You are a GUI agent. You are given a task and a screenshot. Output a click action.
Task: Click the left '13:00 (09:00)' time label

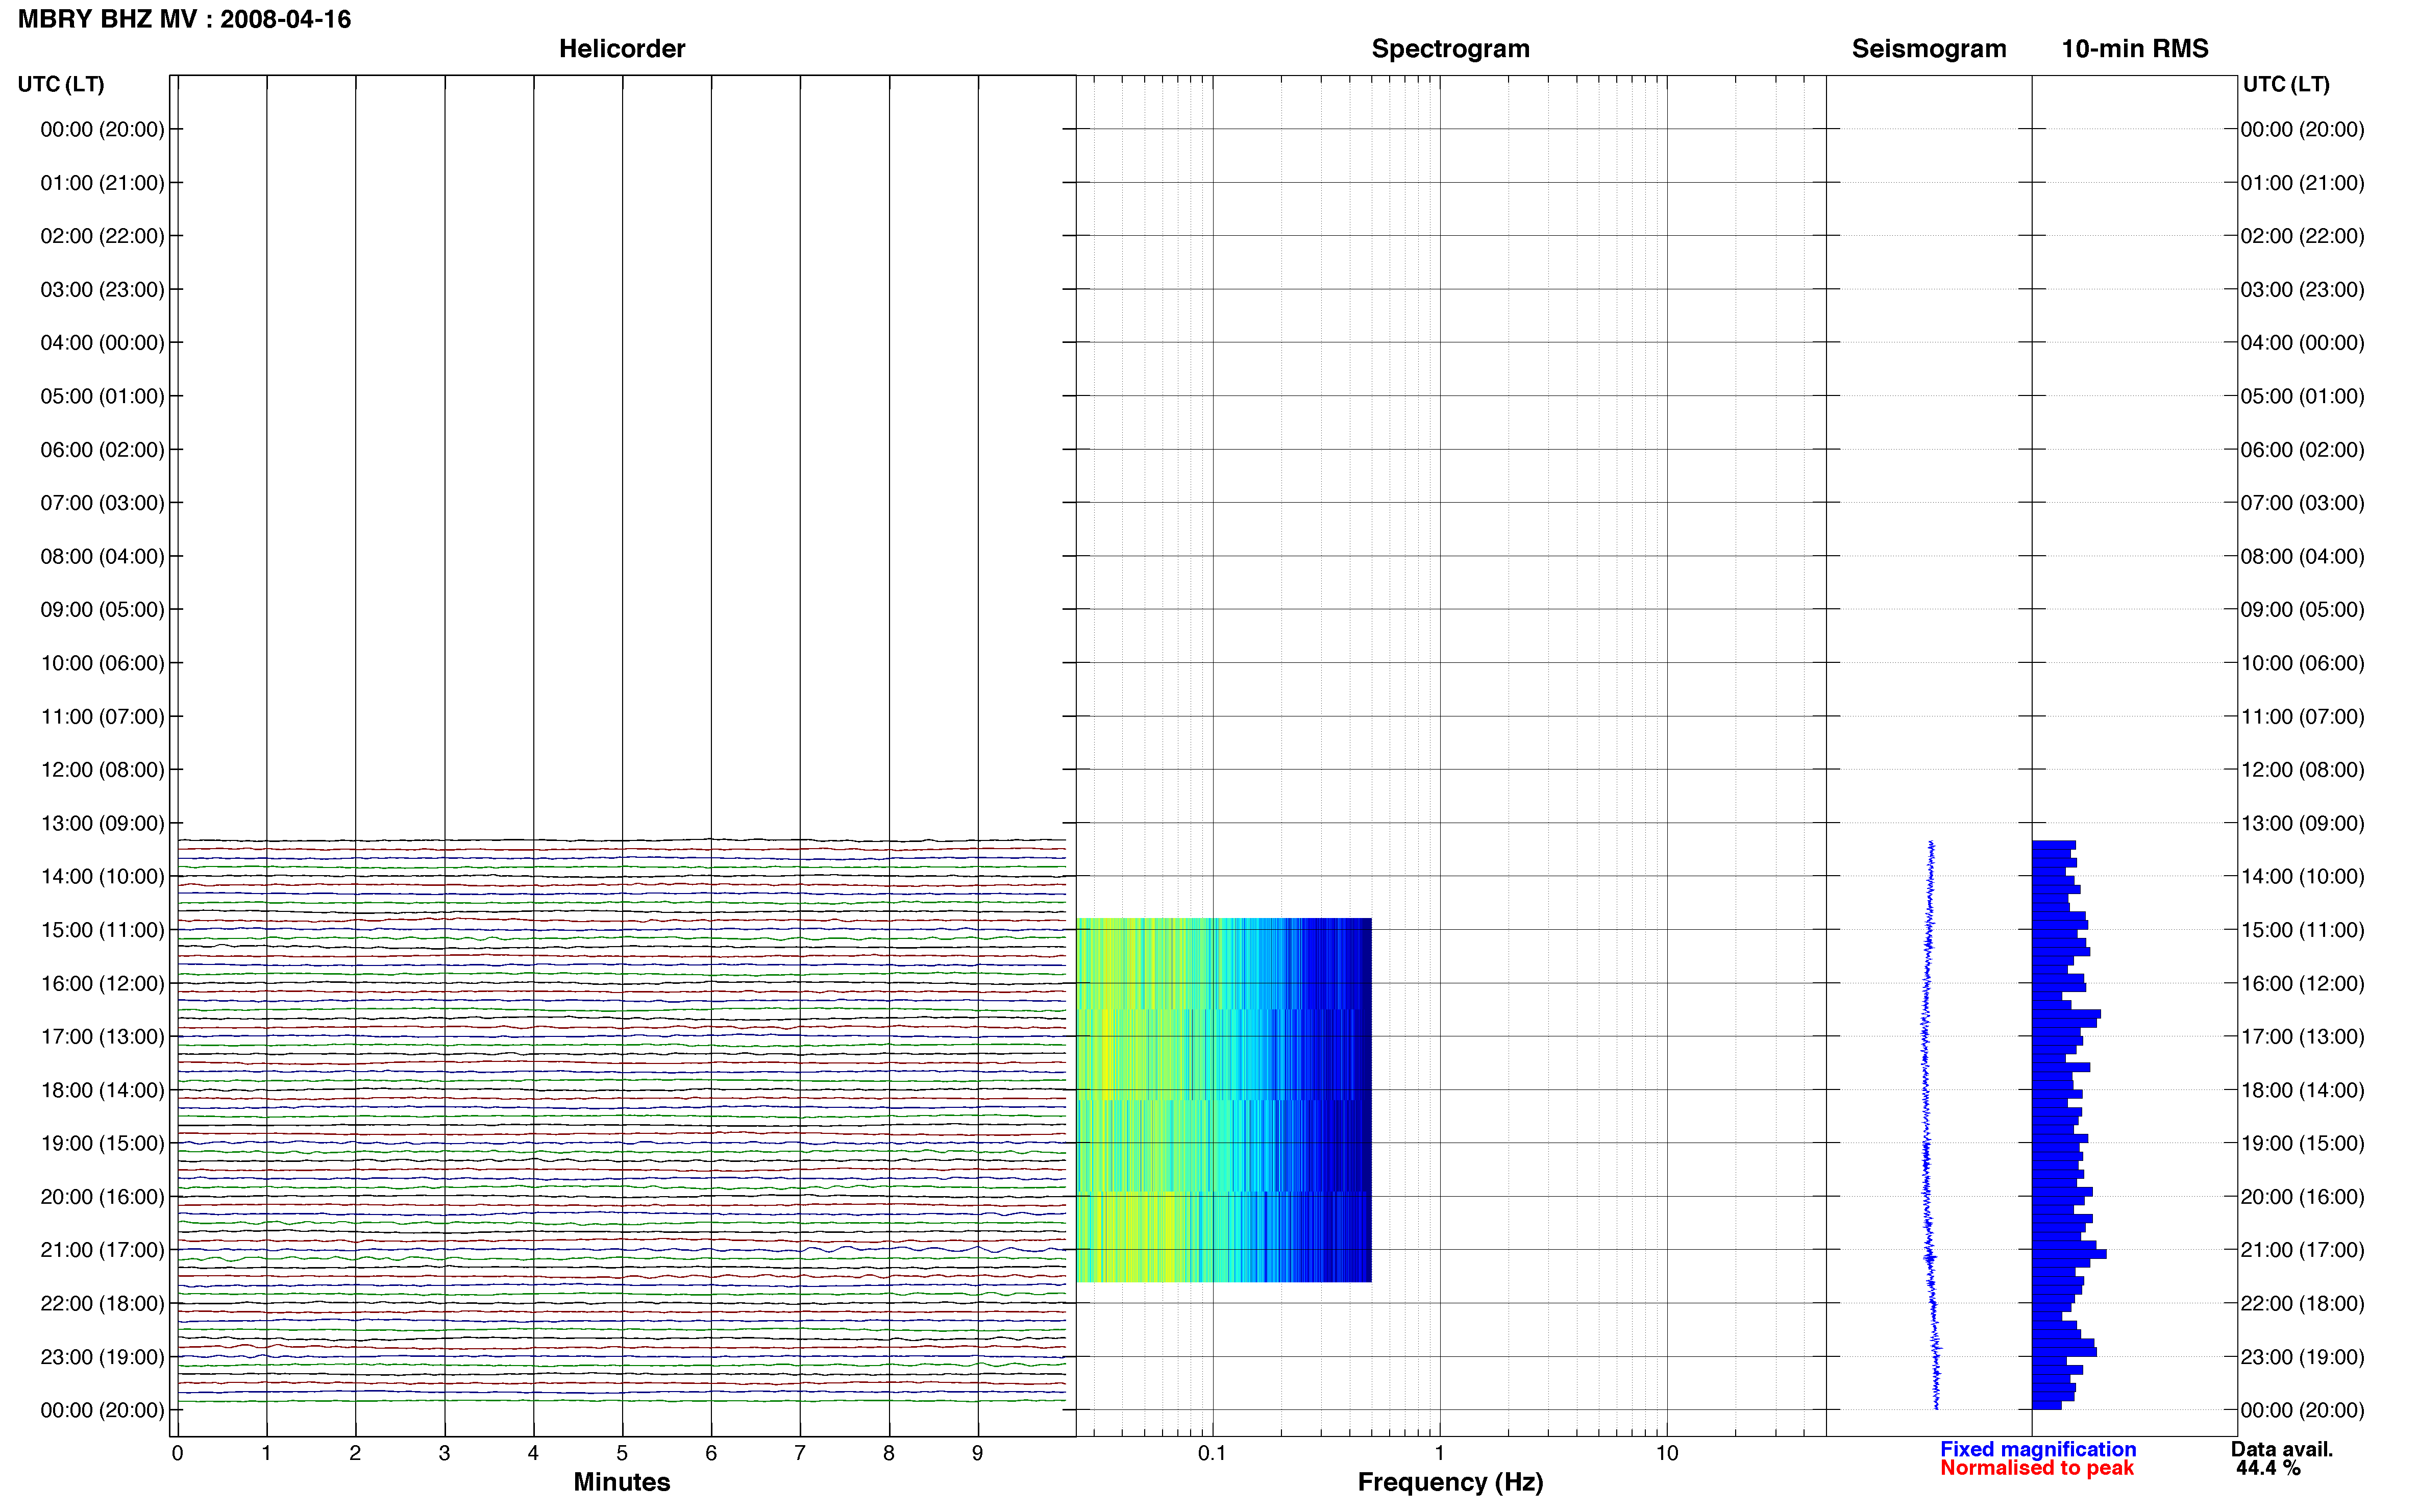(102, 823)
